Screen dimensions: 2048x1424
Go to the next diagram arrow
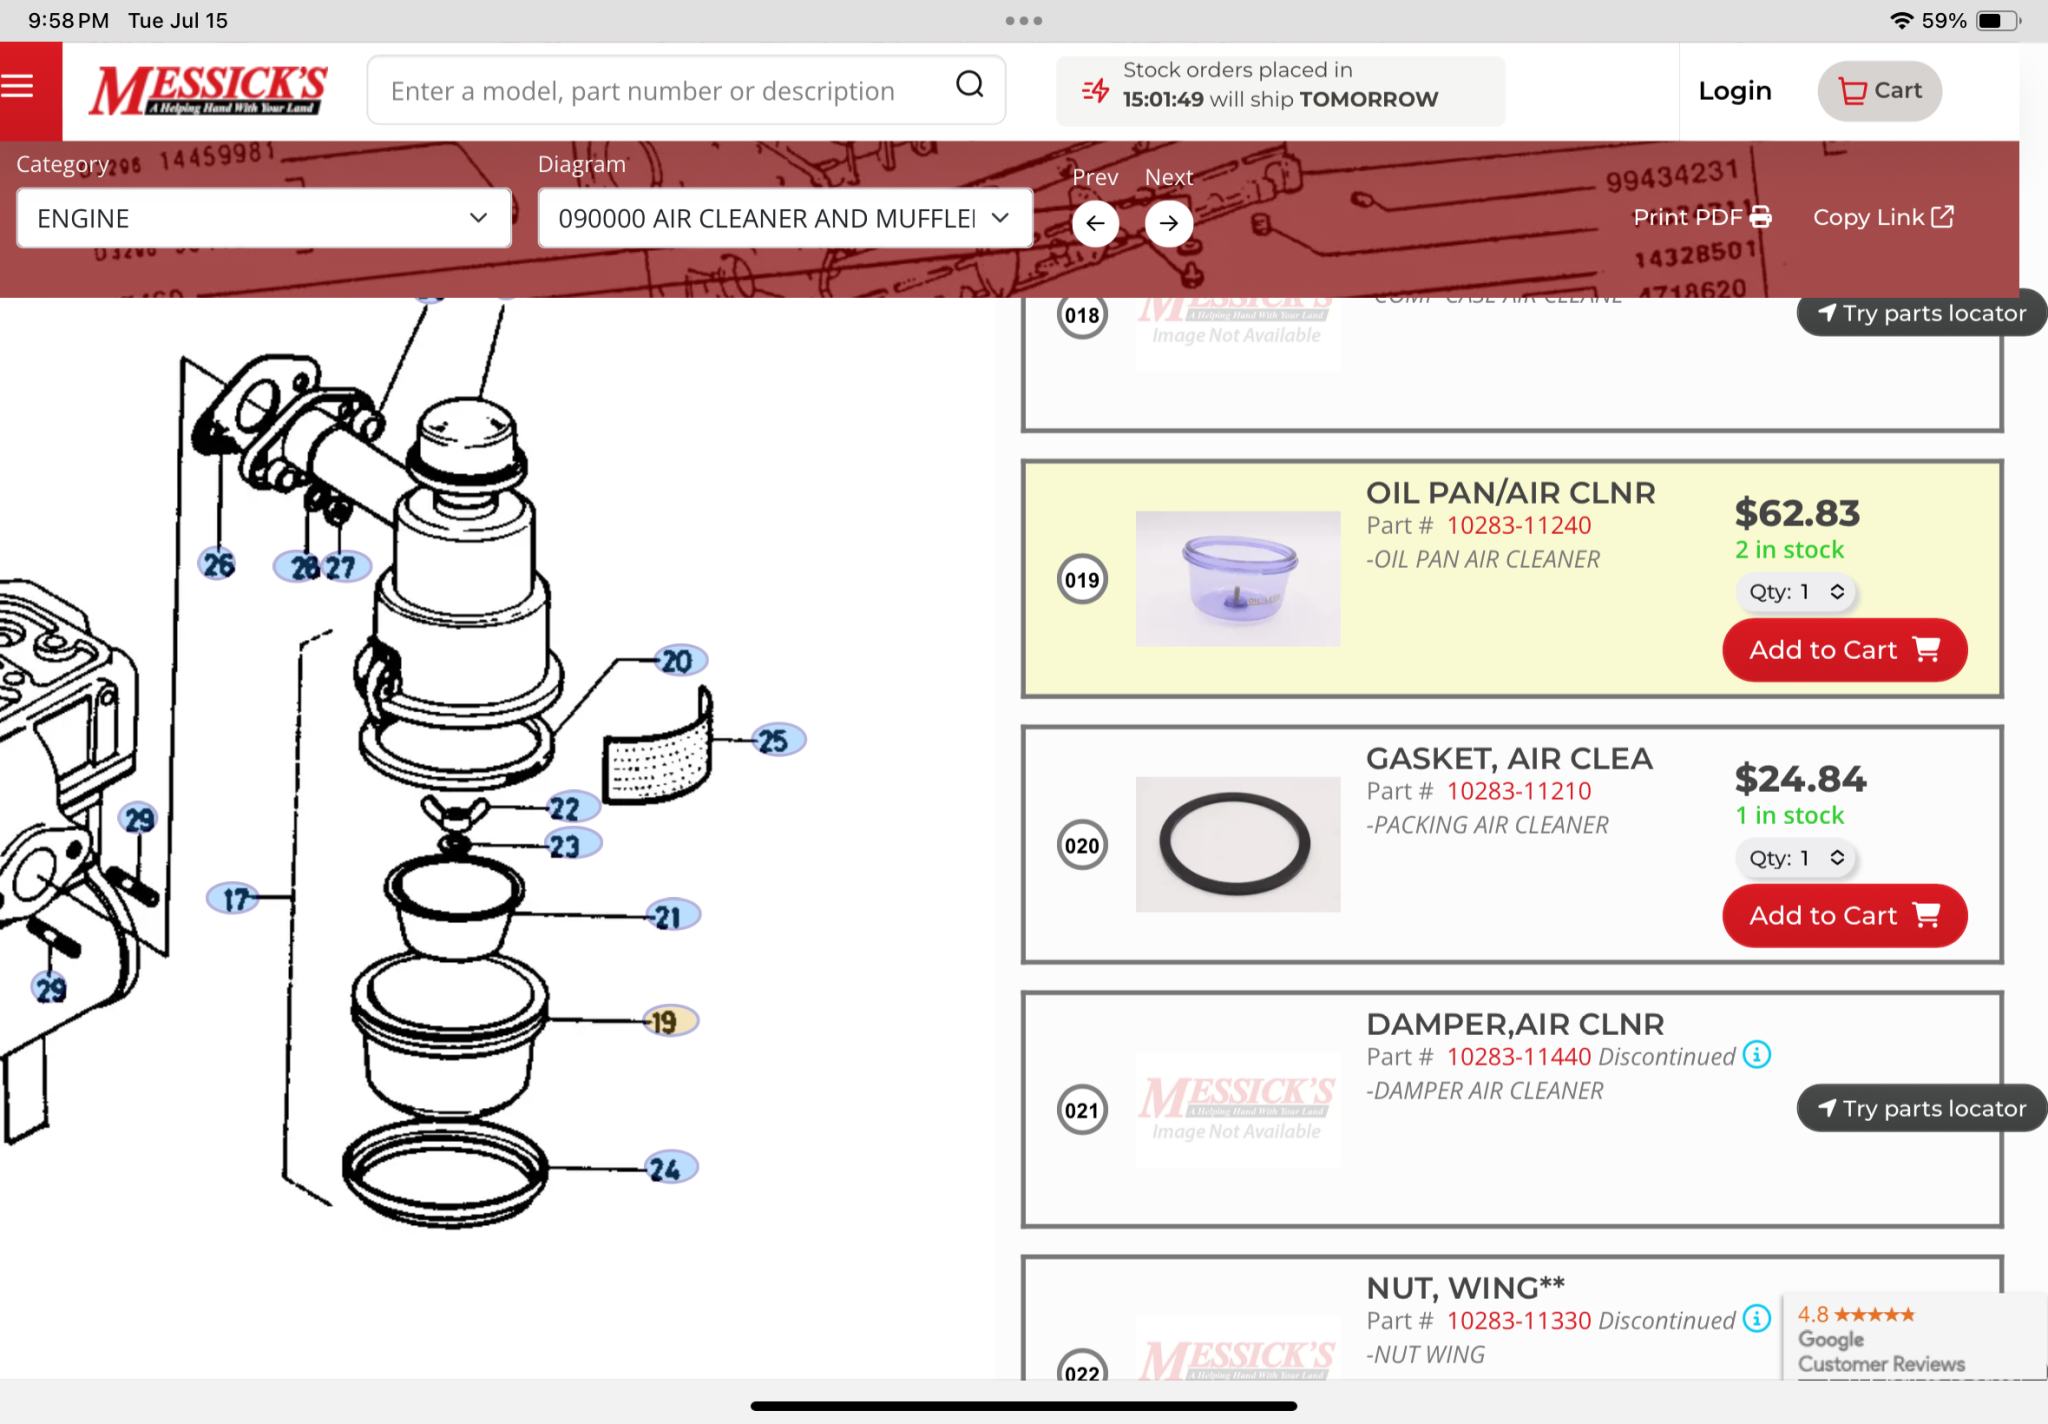click(x=1168, y=223)
